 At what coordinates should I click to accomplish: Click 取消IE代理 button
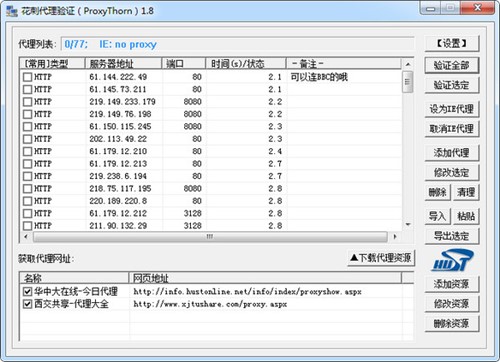coord(452,129)
